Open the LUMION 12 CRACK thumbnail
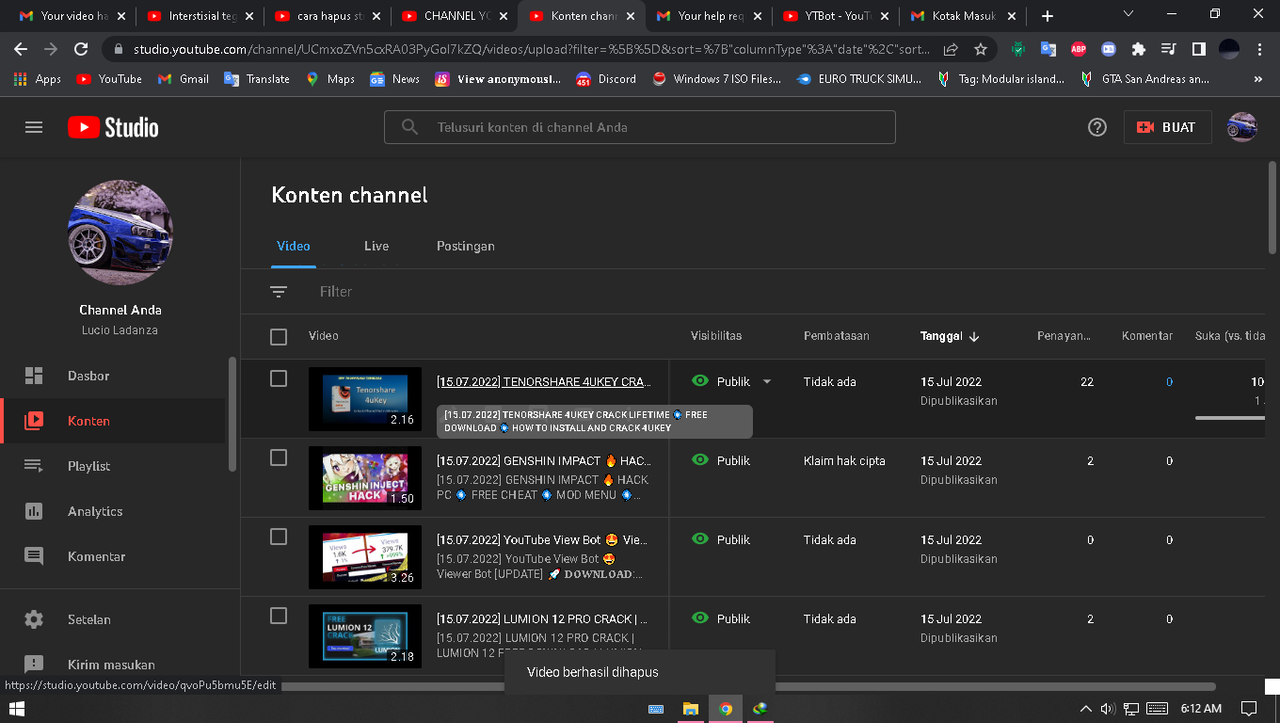This screenshot has width=1280, height=723. point(365,636)
